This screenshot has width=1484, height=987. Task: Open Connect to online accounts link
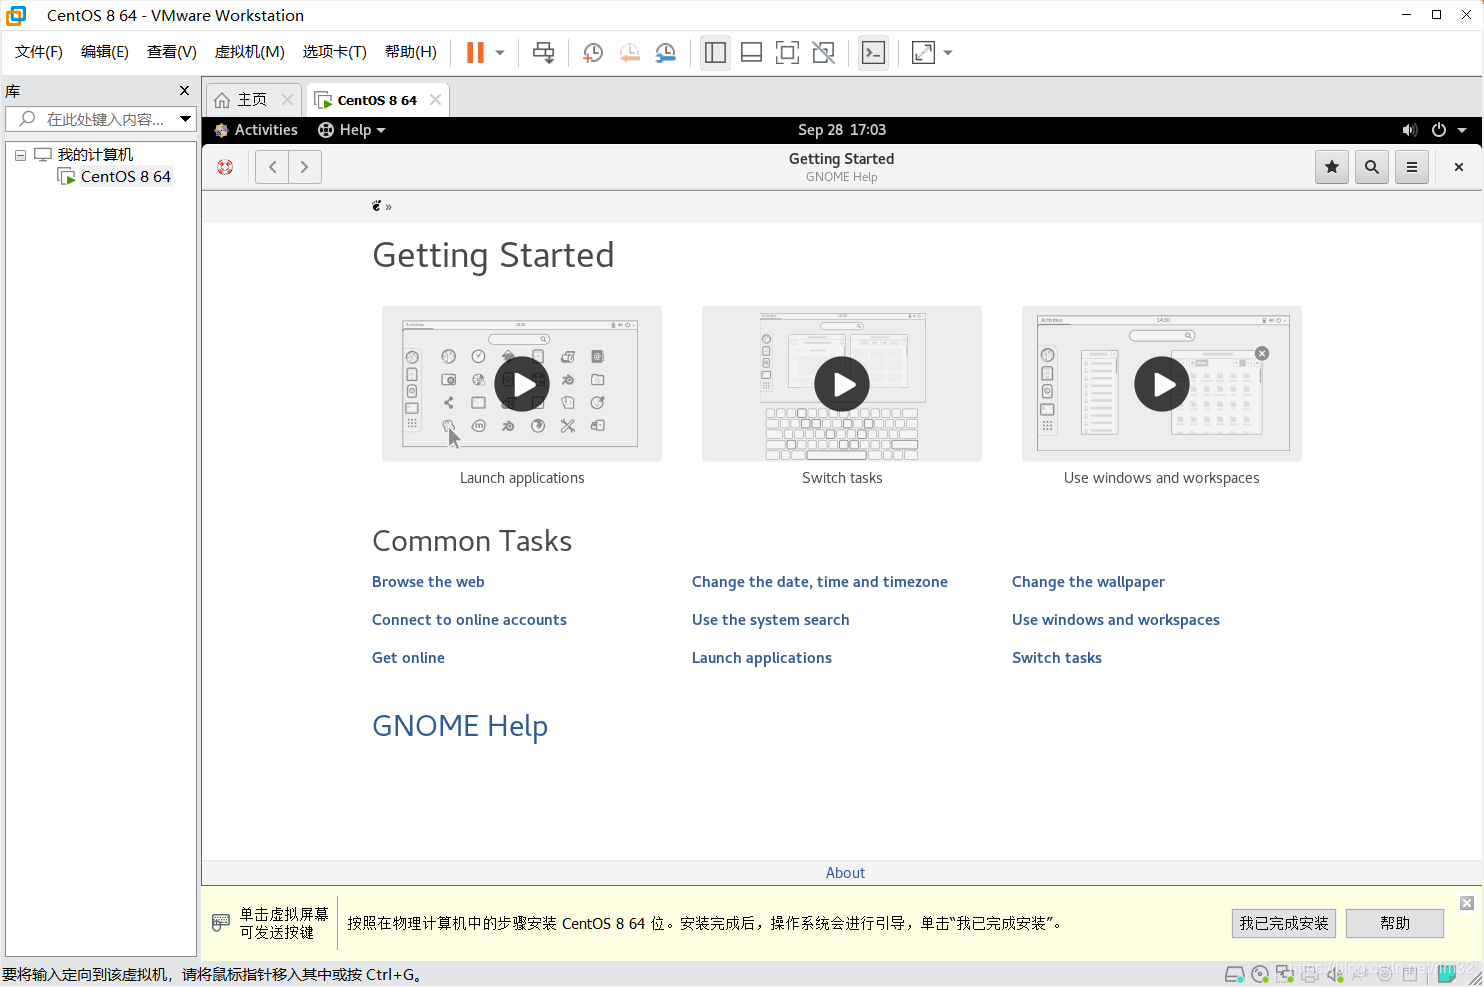[x=469, y=620]
